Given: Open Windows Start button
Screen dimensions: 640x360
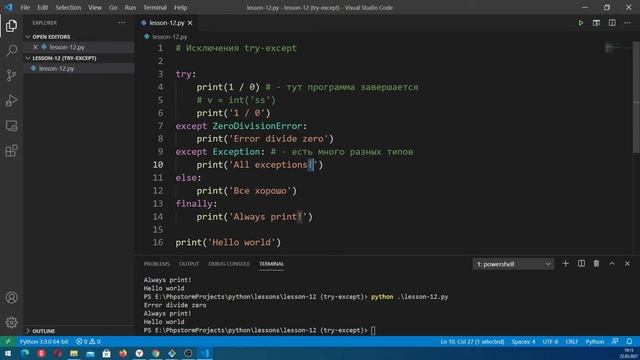Looking at the screenshot, I should (8, 353).
